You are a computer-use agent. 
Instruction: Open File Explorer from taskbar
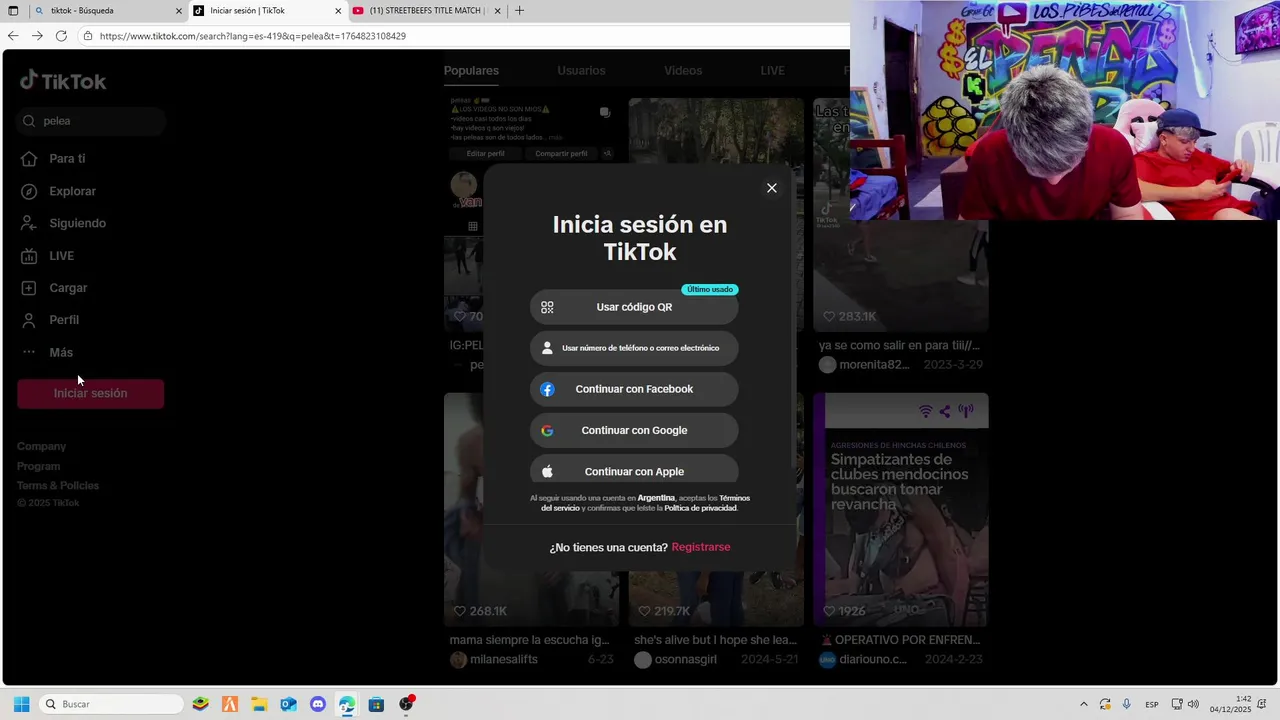click(259, 704)
